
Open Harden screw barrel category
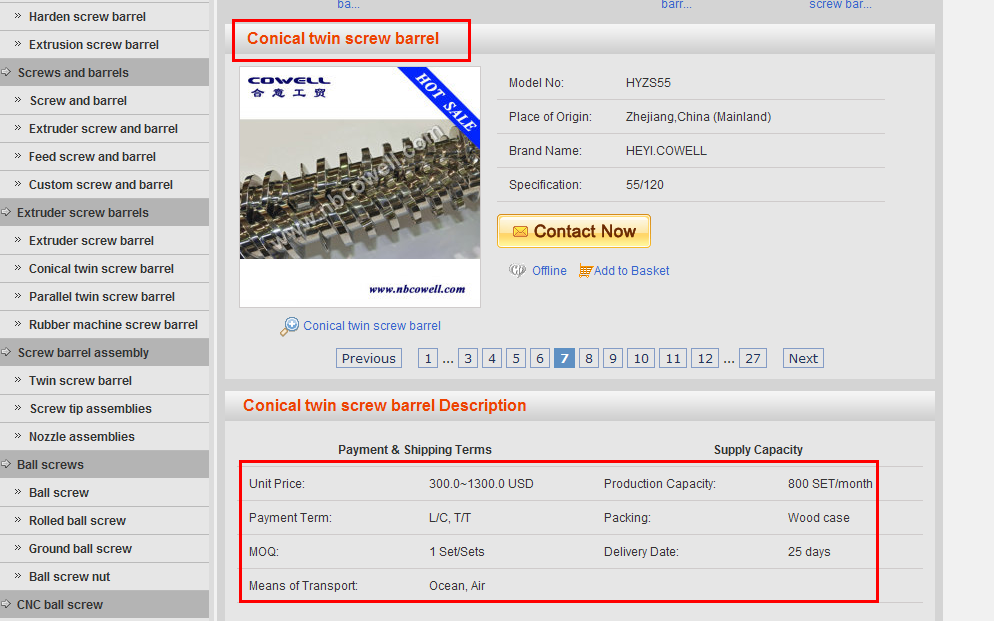(87, 16)
